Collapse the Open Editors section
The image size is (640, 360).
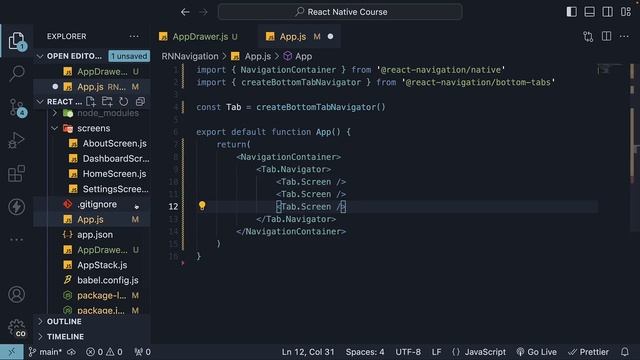pos(40,56)
